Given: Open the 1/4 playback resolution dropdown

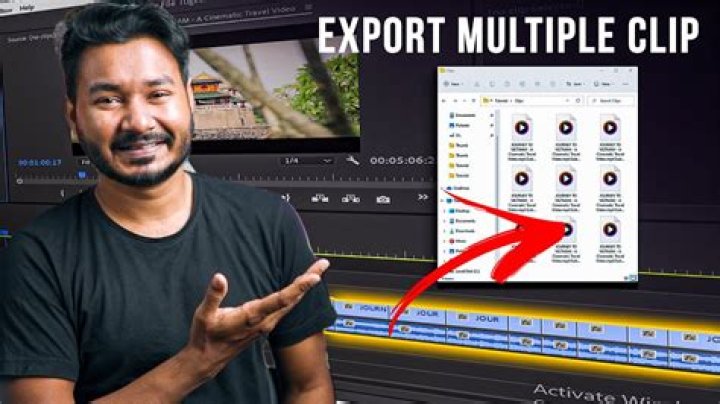Looking at the screenshot, I should tap(308, 161).
